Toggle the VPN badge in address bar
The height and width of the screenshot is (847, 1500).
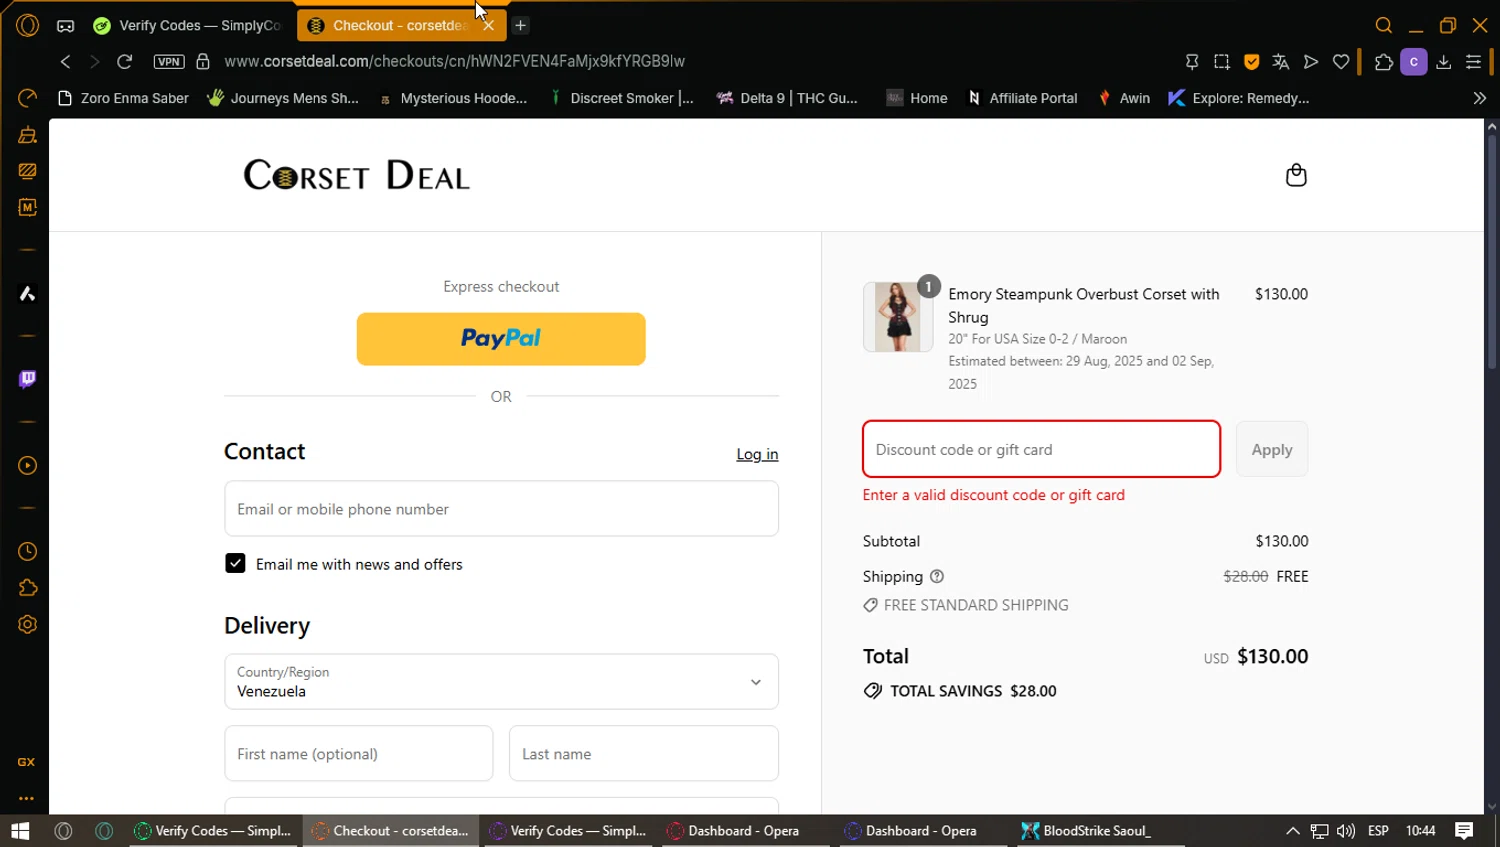click(x=169, y=61)
